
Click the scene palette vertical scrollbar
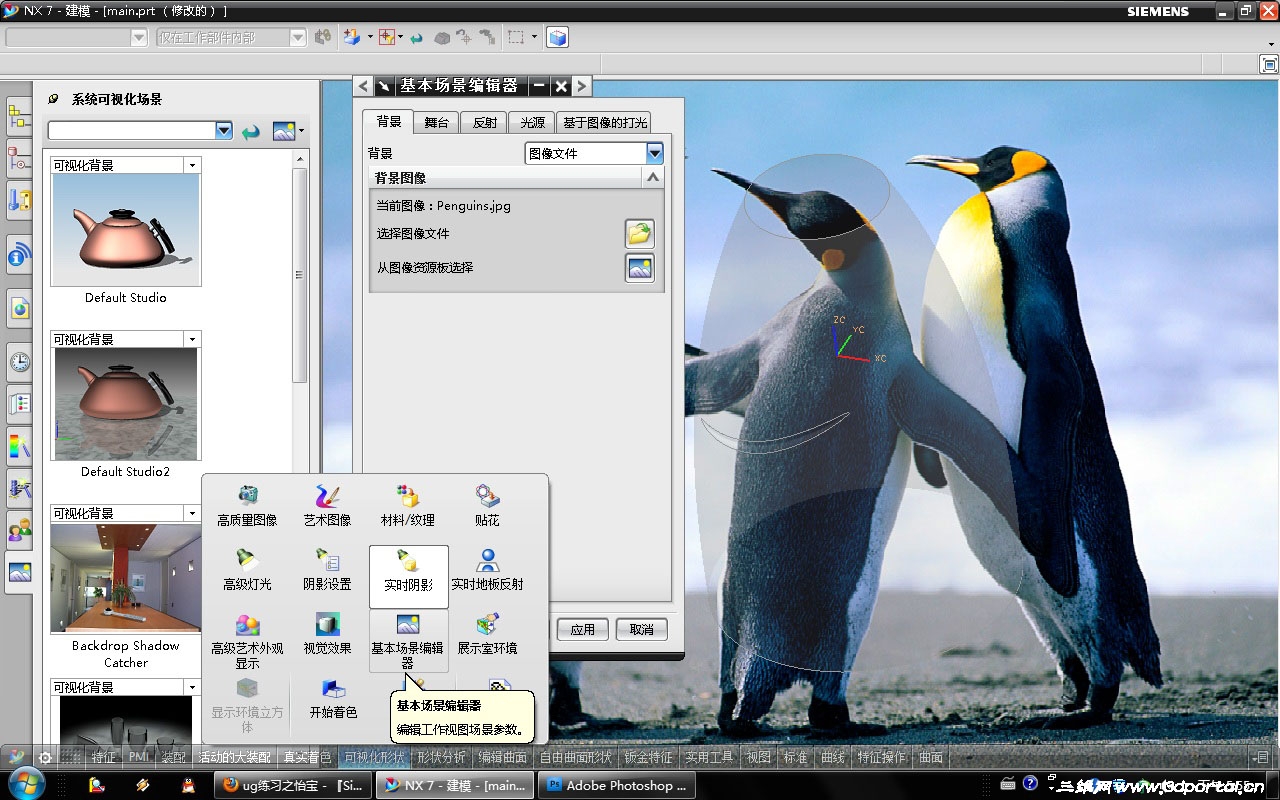click(x=300, y=275)
